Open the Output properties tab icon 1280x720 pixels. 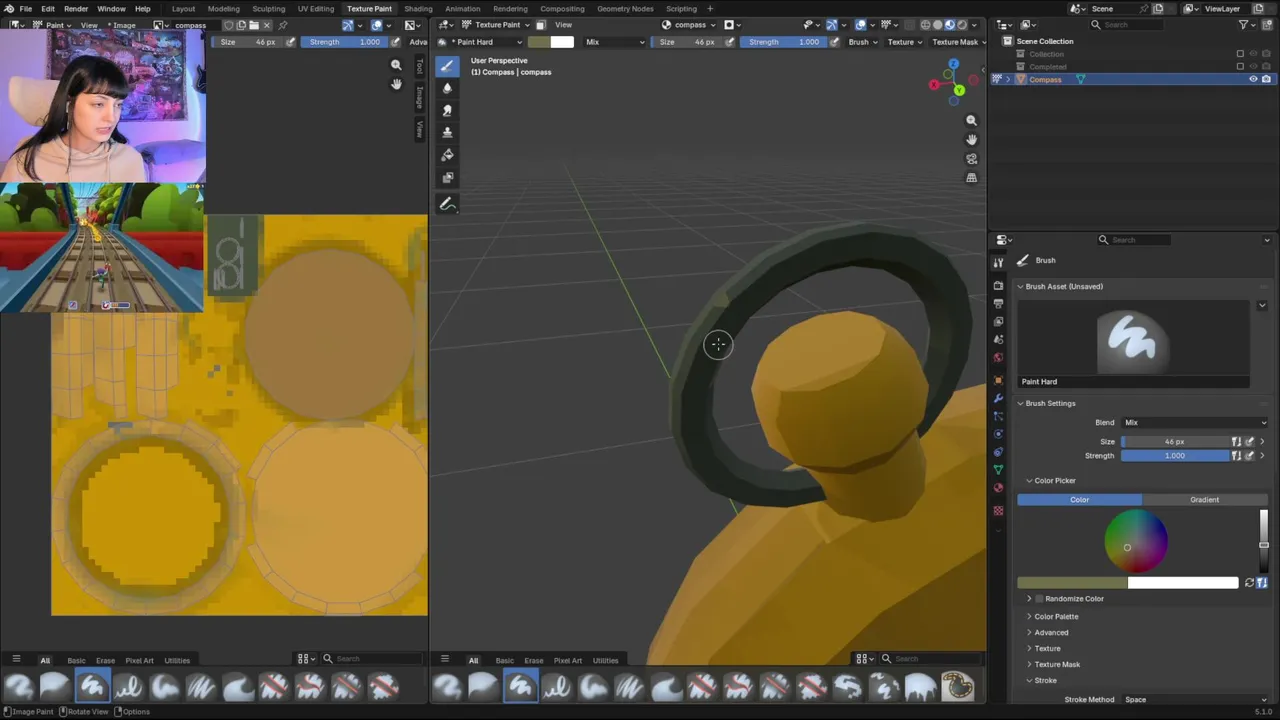click(x=998, y=303)
